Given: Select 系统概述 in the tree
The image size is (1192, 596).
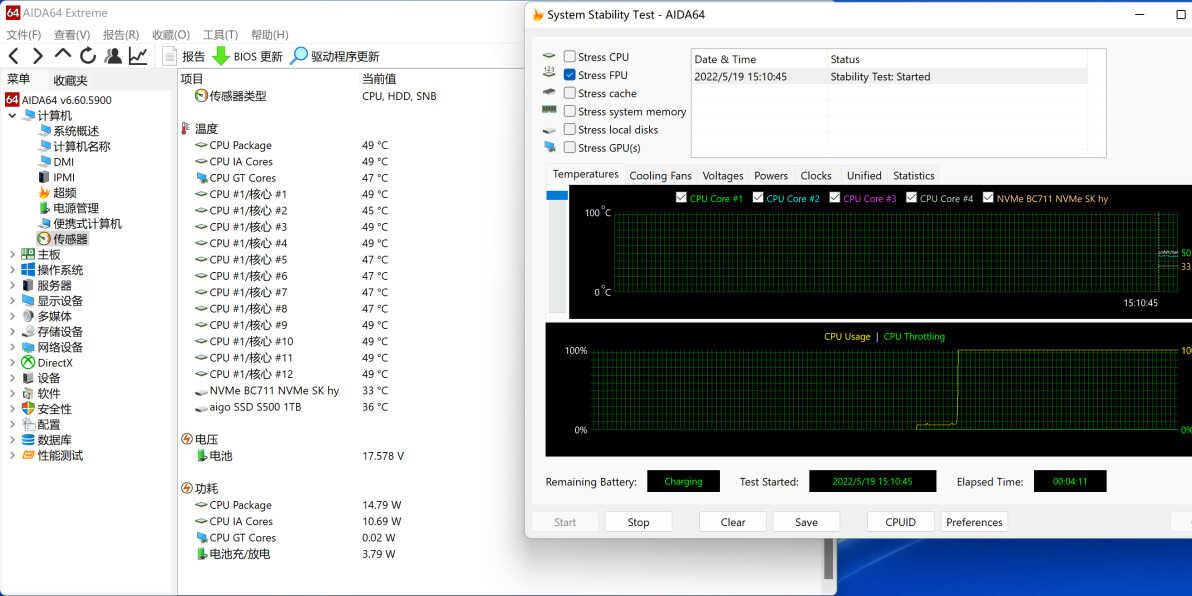Looking at the screenshot, I should [76, 131].
